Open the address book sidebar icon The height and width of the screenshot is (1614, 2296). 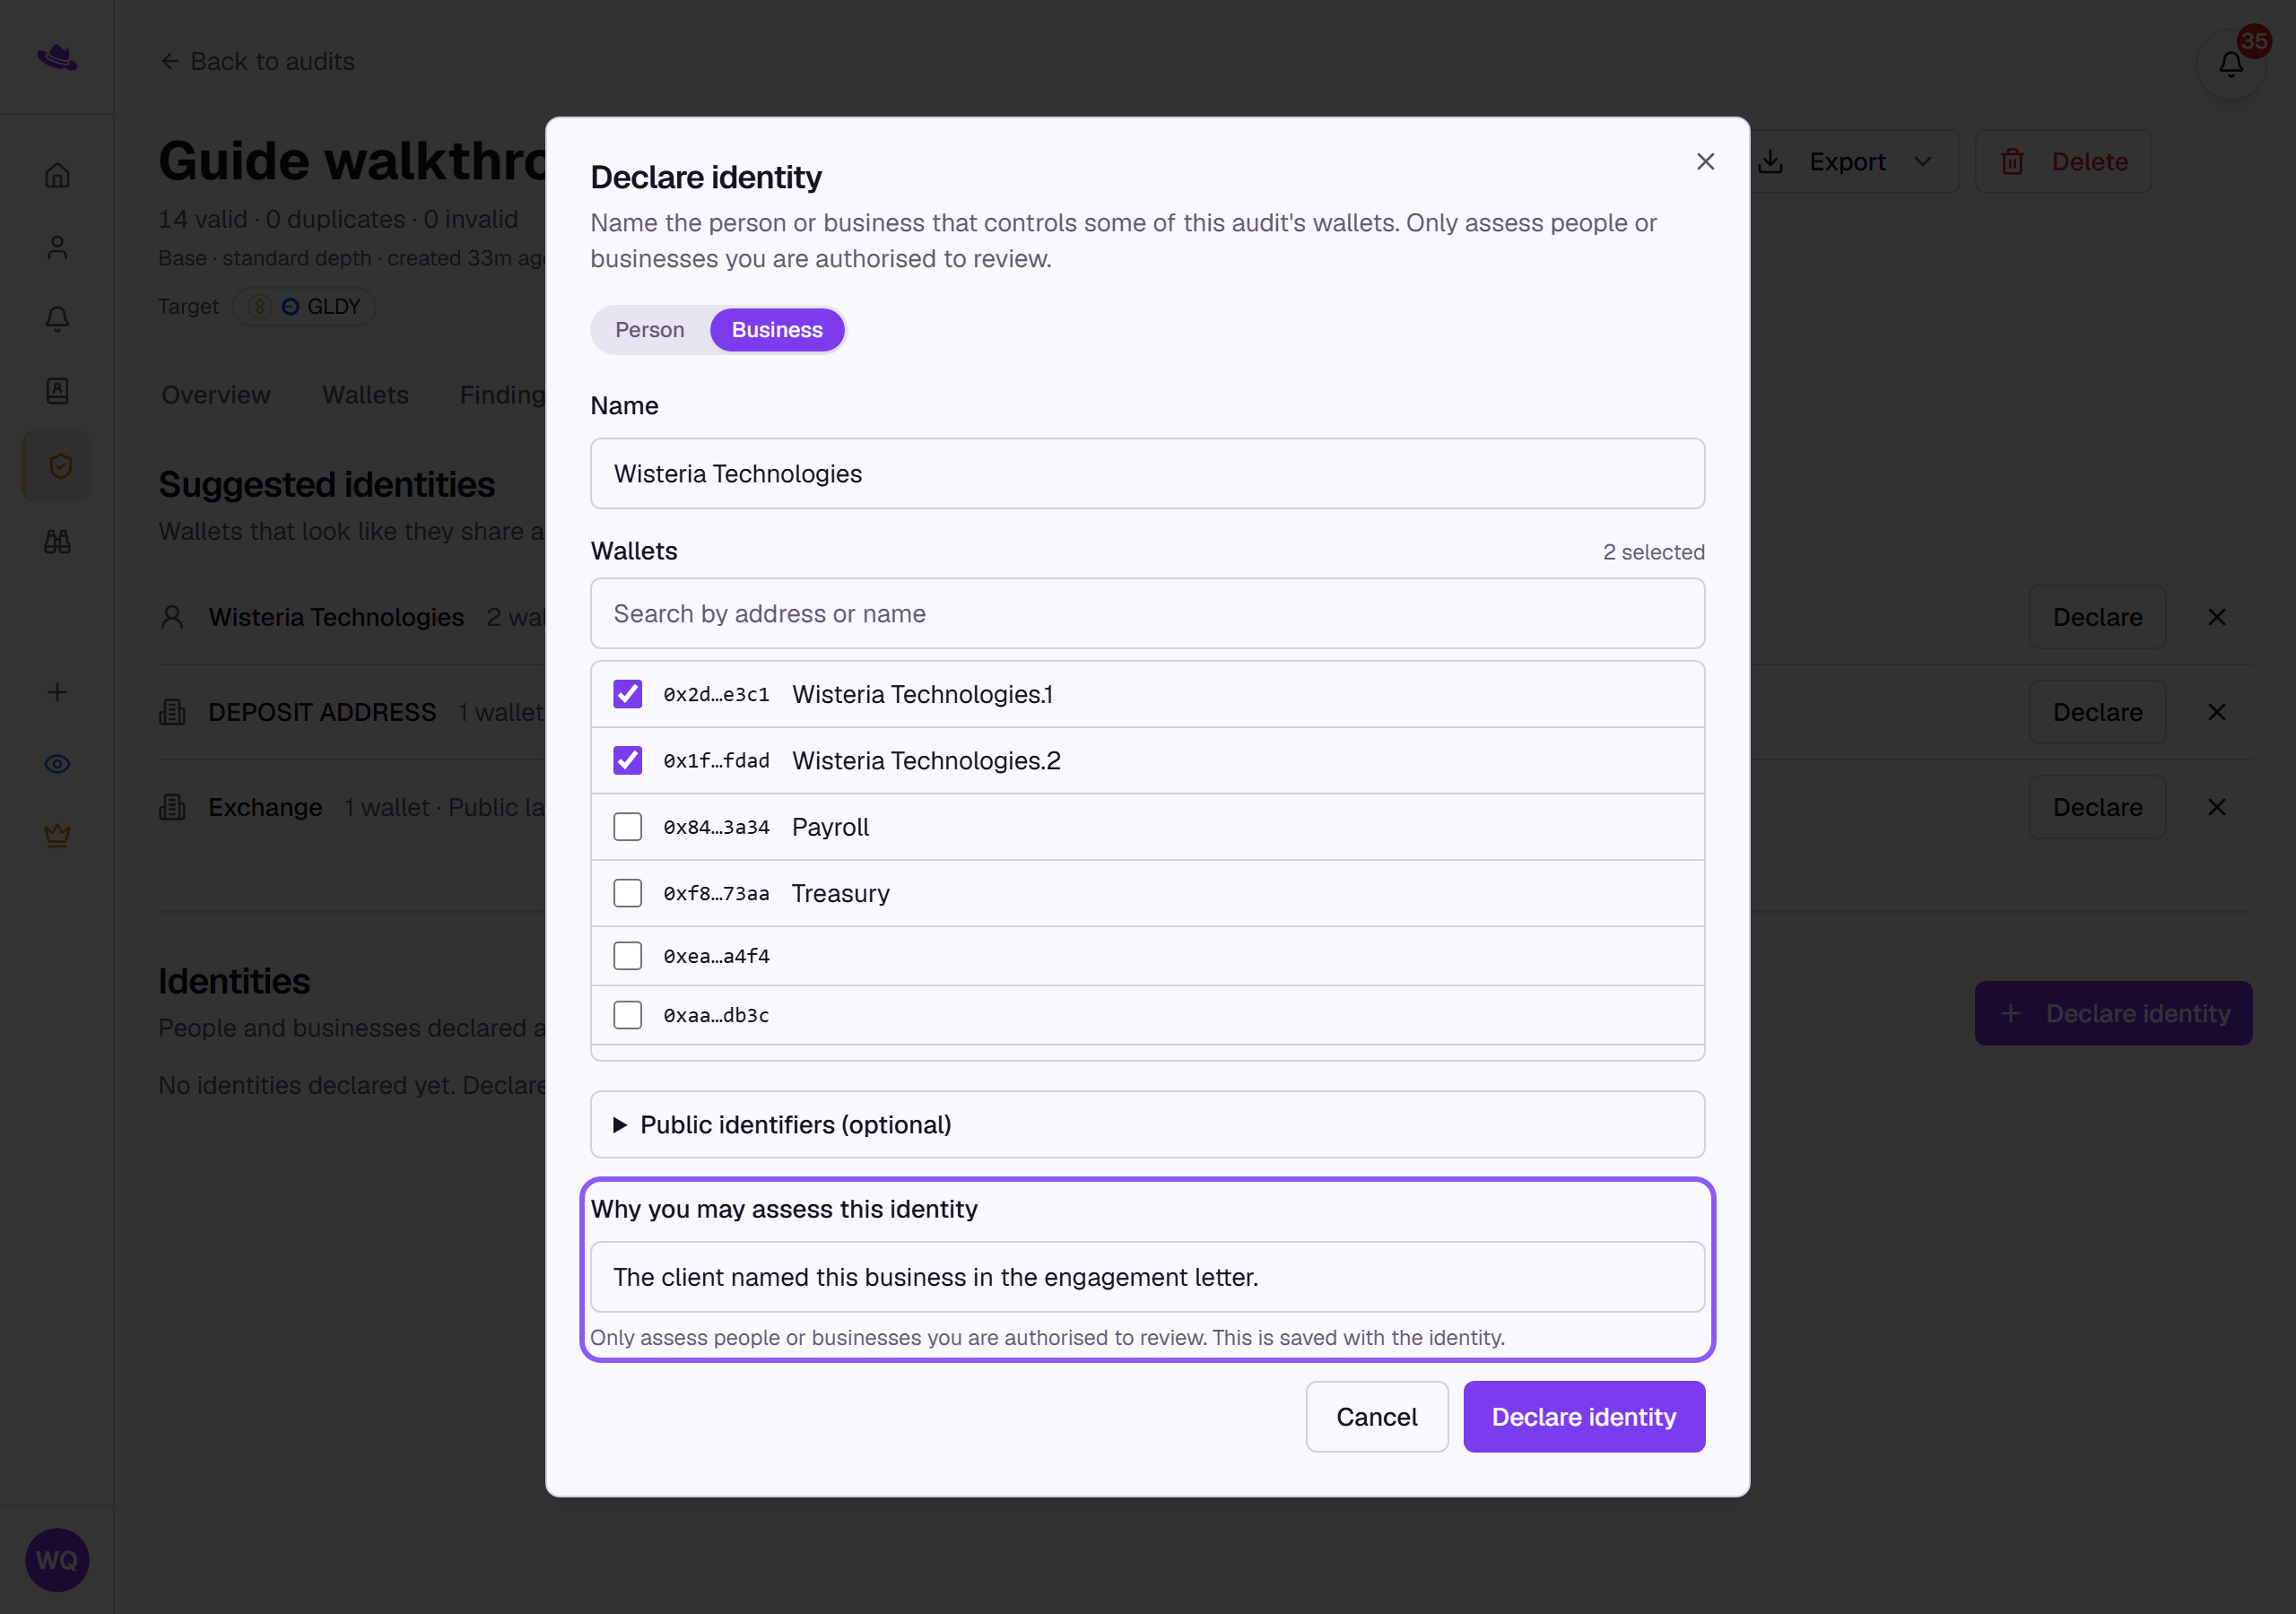click(57, 391)
